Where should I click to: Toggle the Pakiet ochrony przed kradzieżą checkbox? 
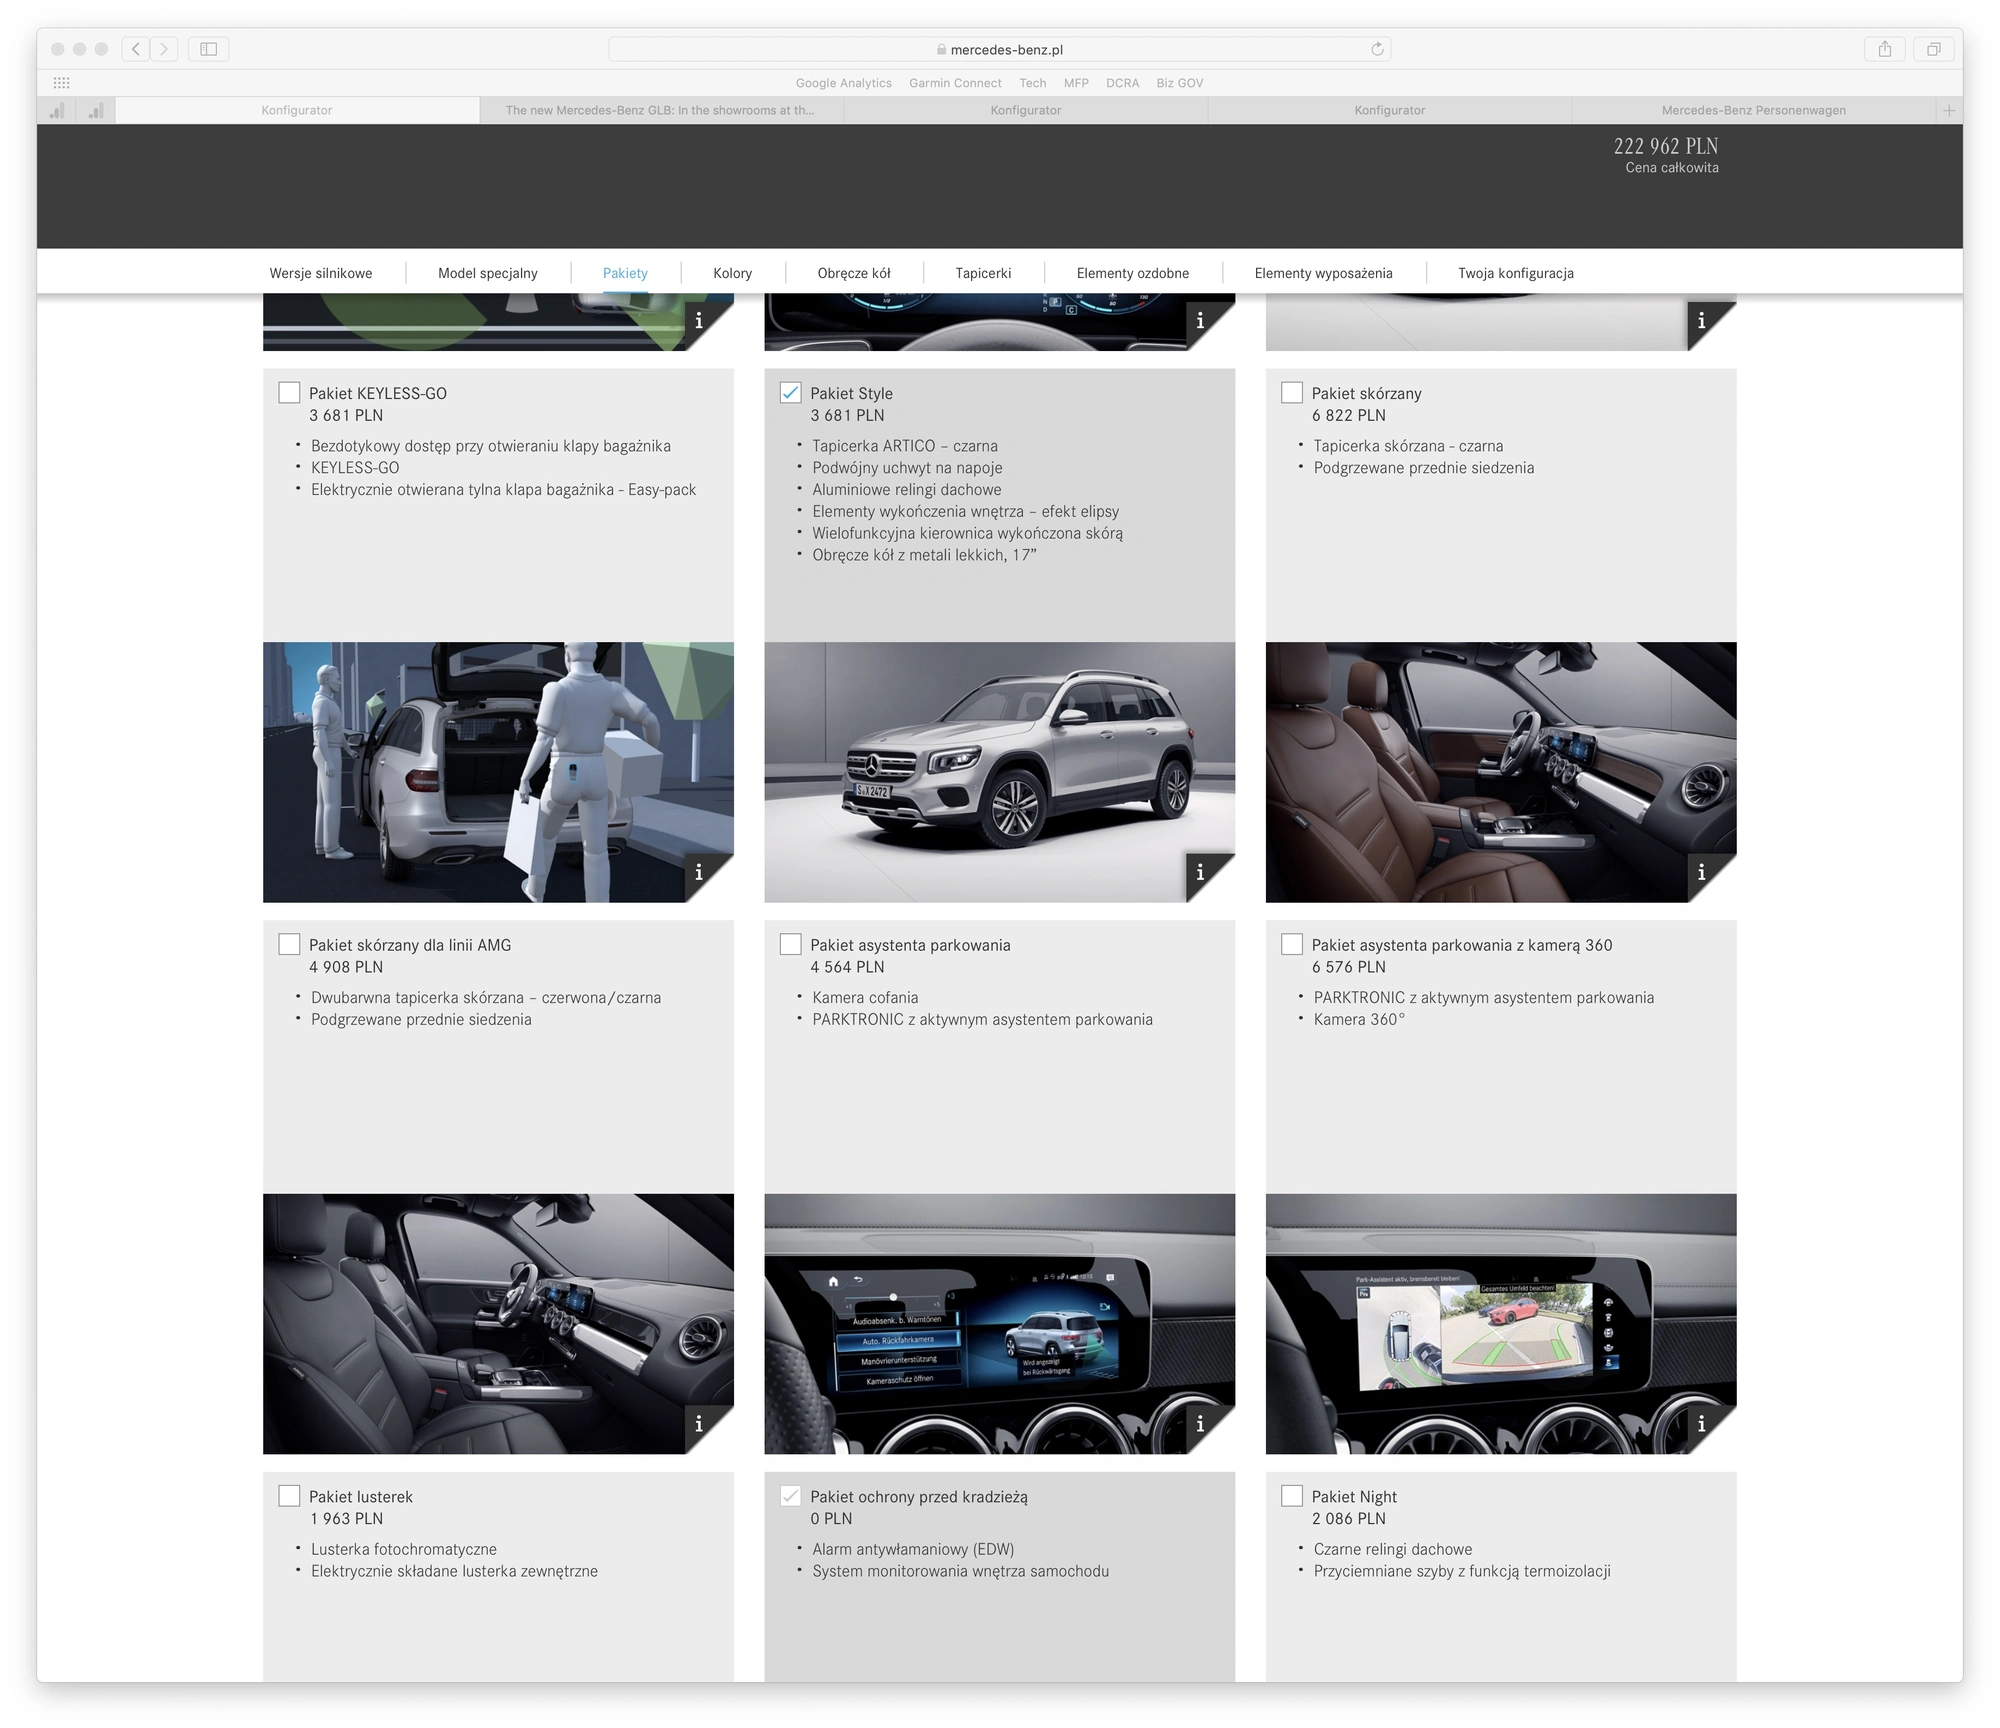click(790, 1496)
